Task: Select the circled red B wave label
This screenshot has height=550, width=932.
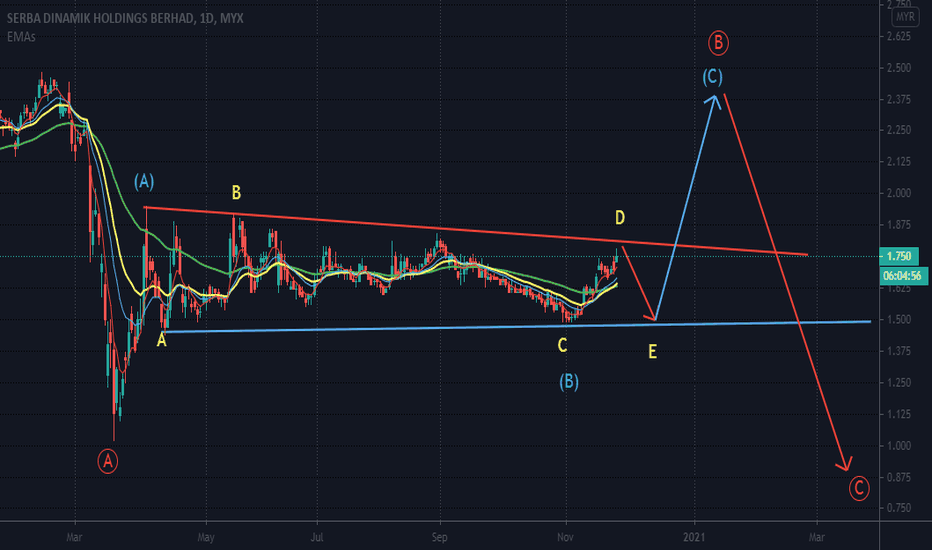Action: point(718,43)
